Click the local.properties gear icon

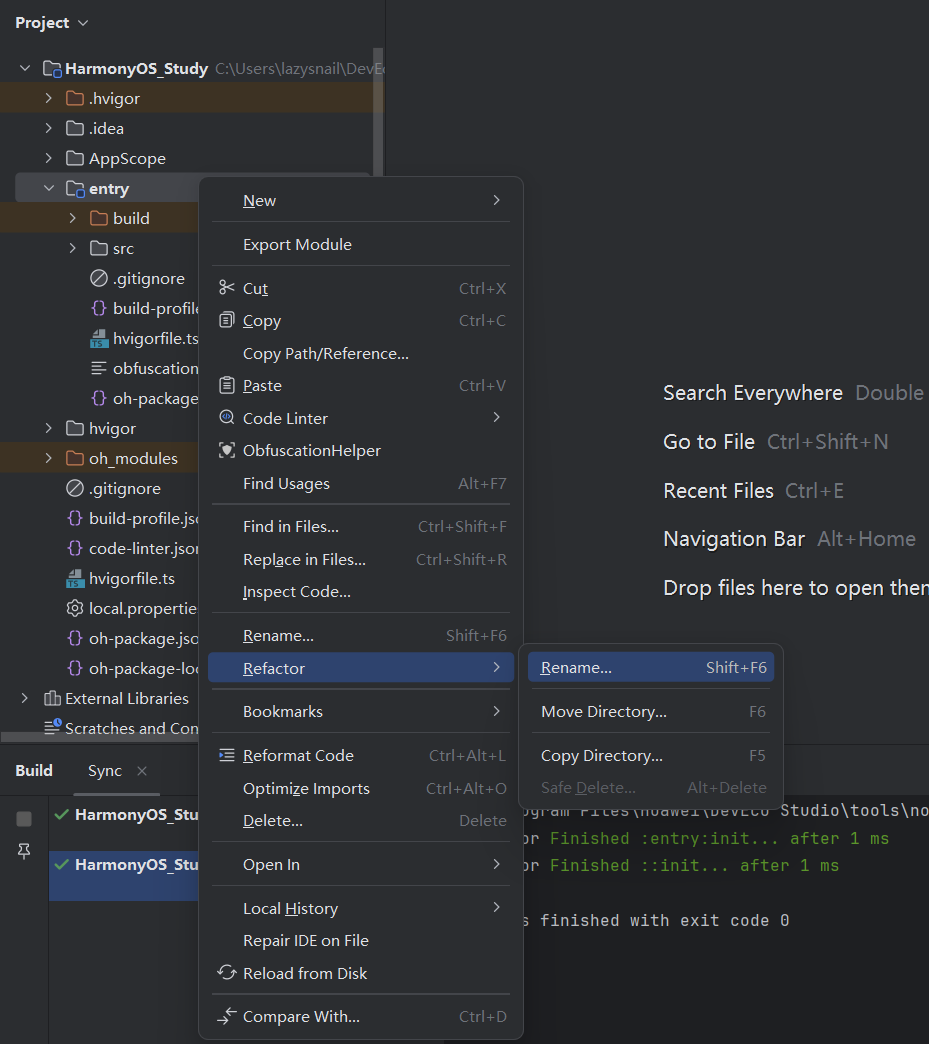pyautogui.click(x=75, y=608)
